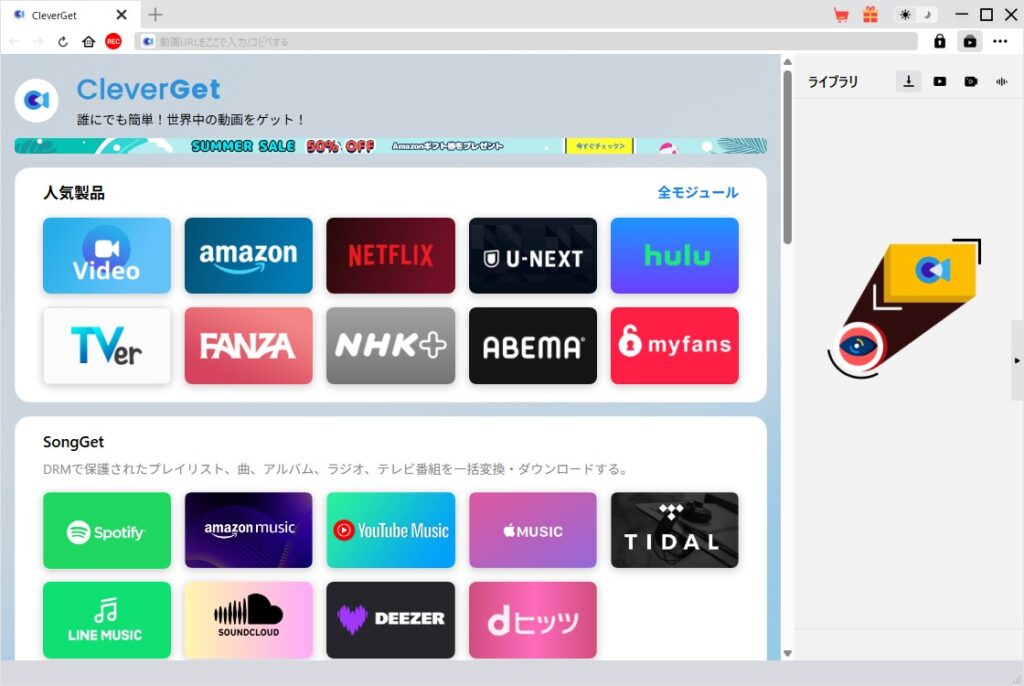Go forward with the forward arrow

(x=38, y=42)
